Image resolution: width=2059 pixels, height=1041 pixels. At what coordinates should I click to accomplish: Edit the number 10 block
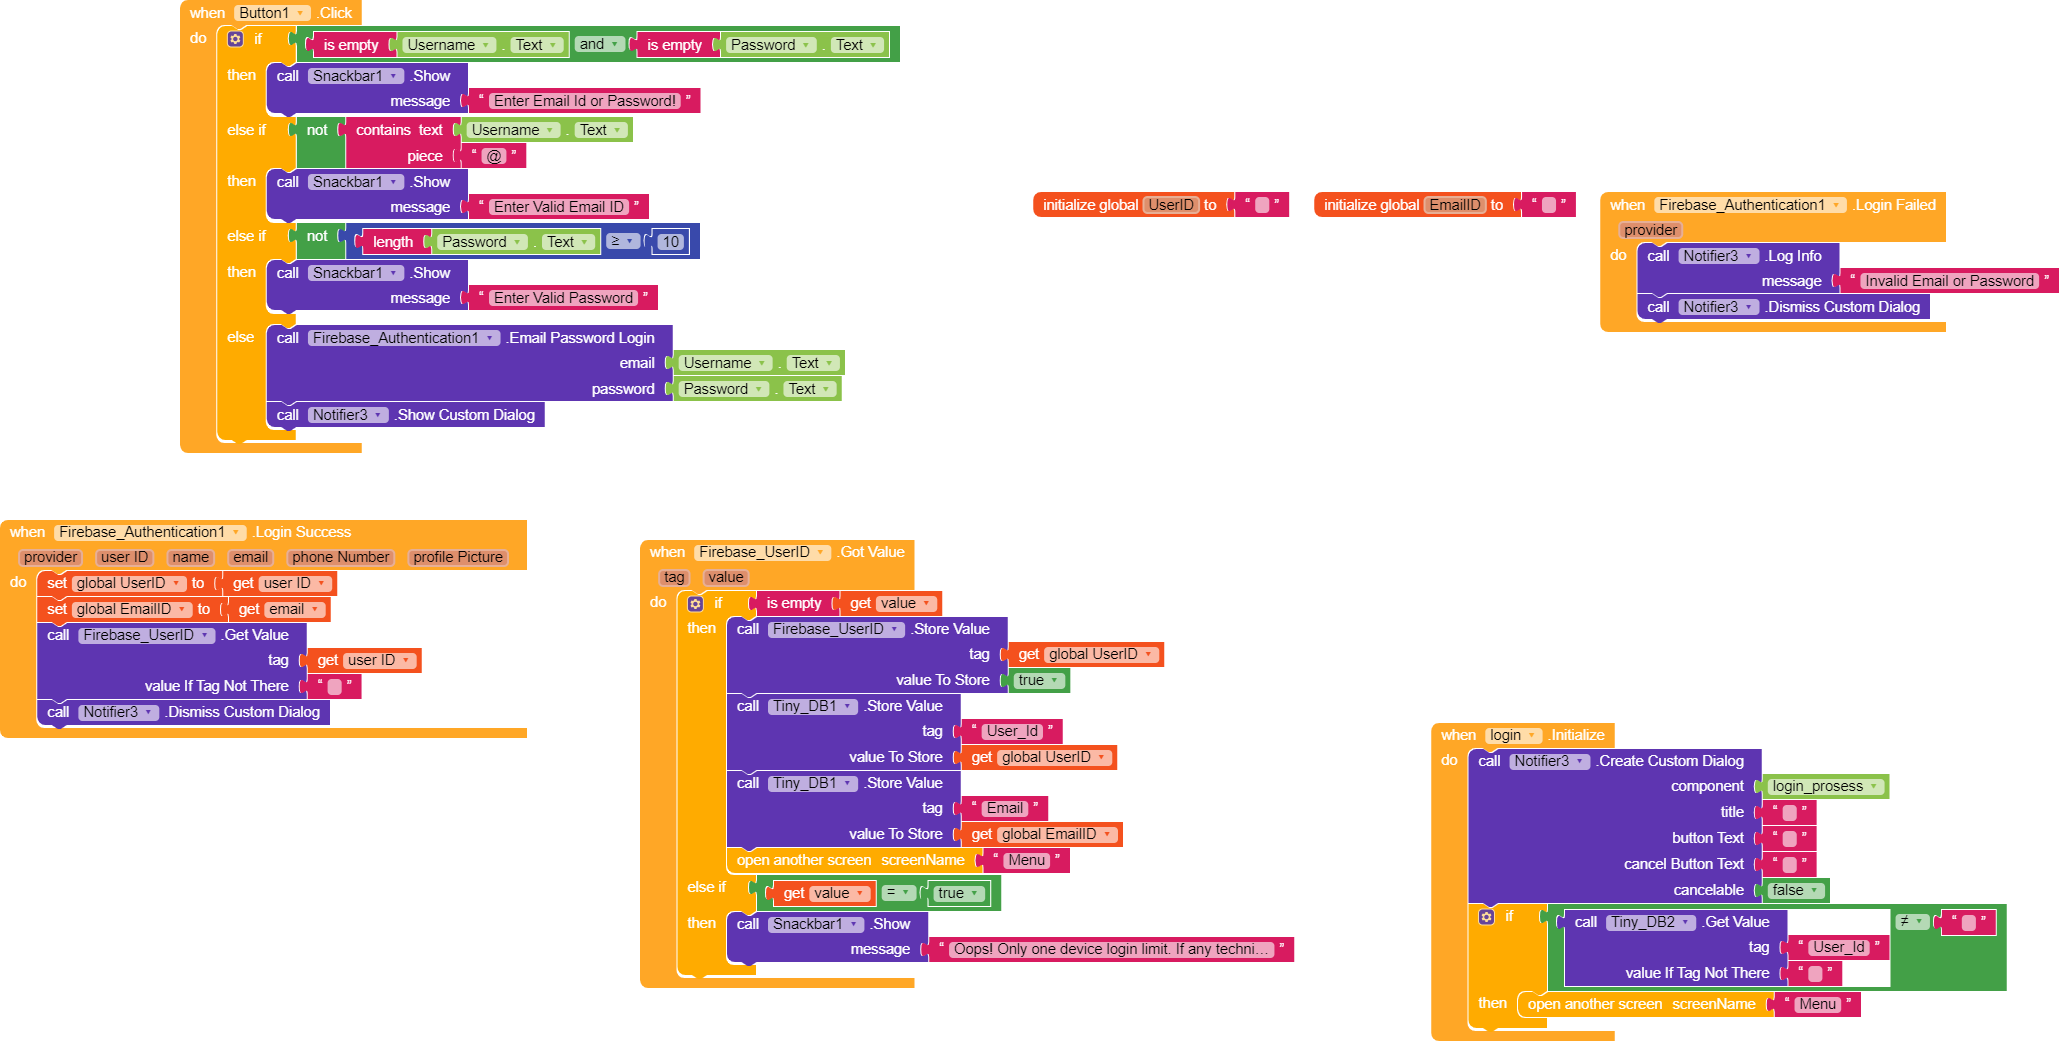(x=671, y=241)
